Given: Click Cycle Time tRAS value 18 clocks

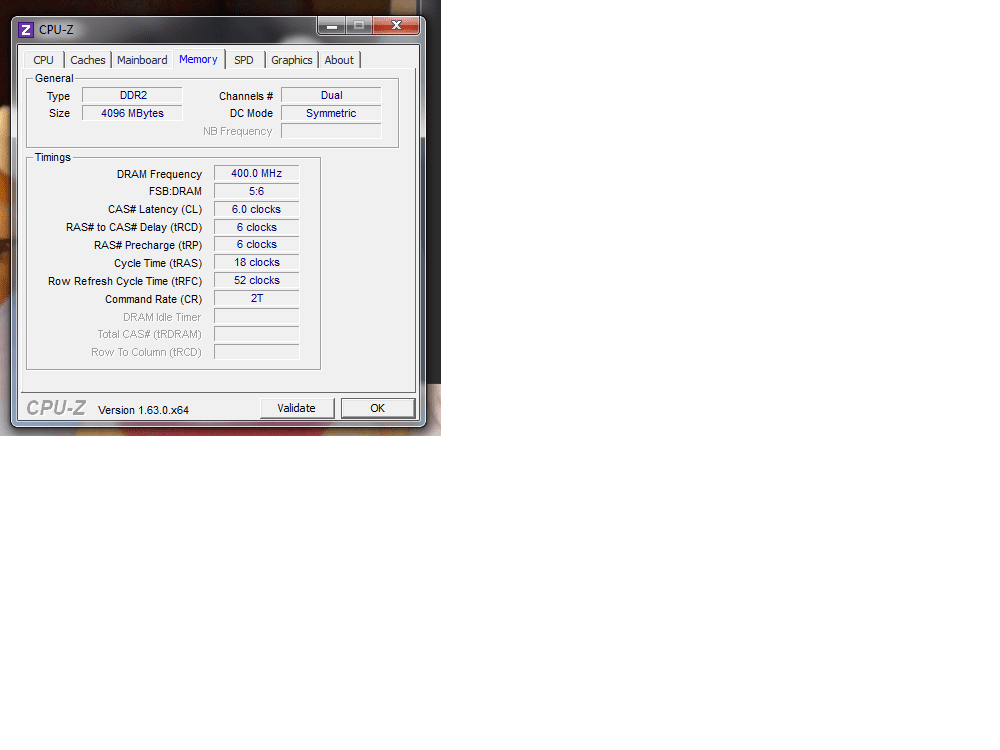Looking at the screenshot, I should pos(256,262).
